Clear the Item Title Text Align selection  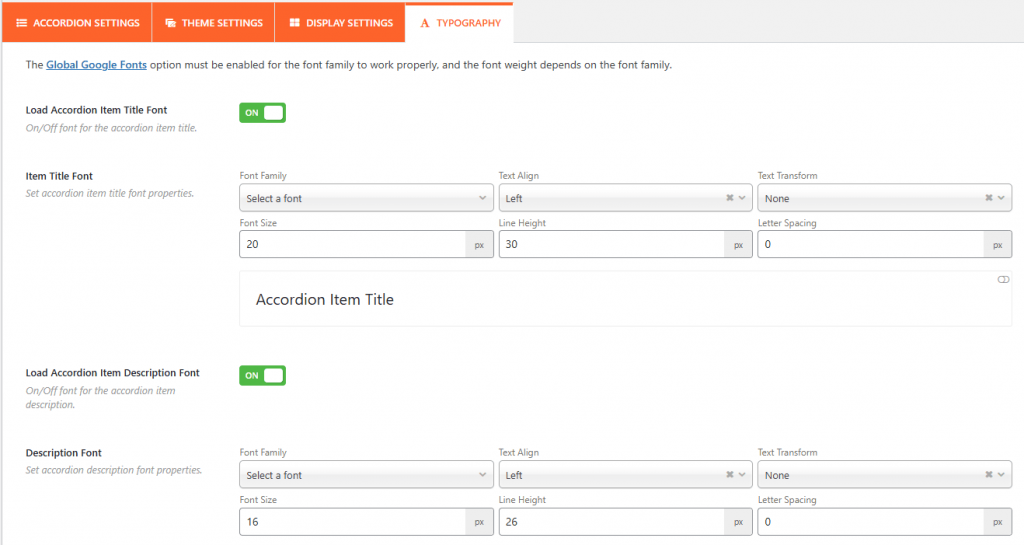(729, 198)
